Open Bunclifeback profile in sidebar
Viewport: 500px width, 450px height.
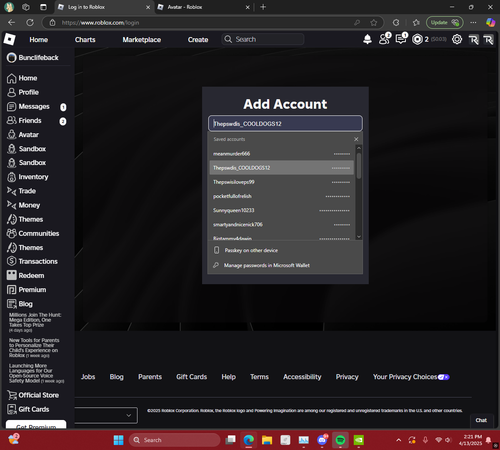pos(33,58)
